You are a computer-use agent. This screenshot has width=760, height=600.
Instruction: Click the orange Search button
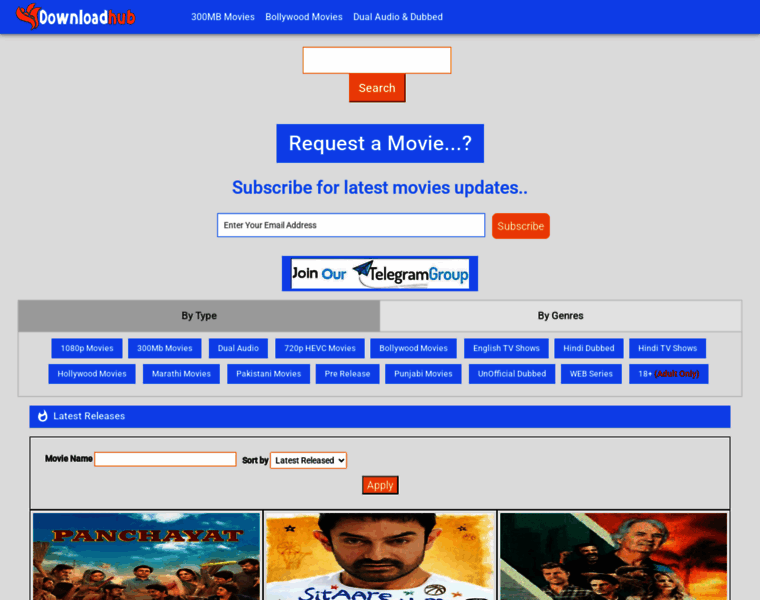[377, 88]
